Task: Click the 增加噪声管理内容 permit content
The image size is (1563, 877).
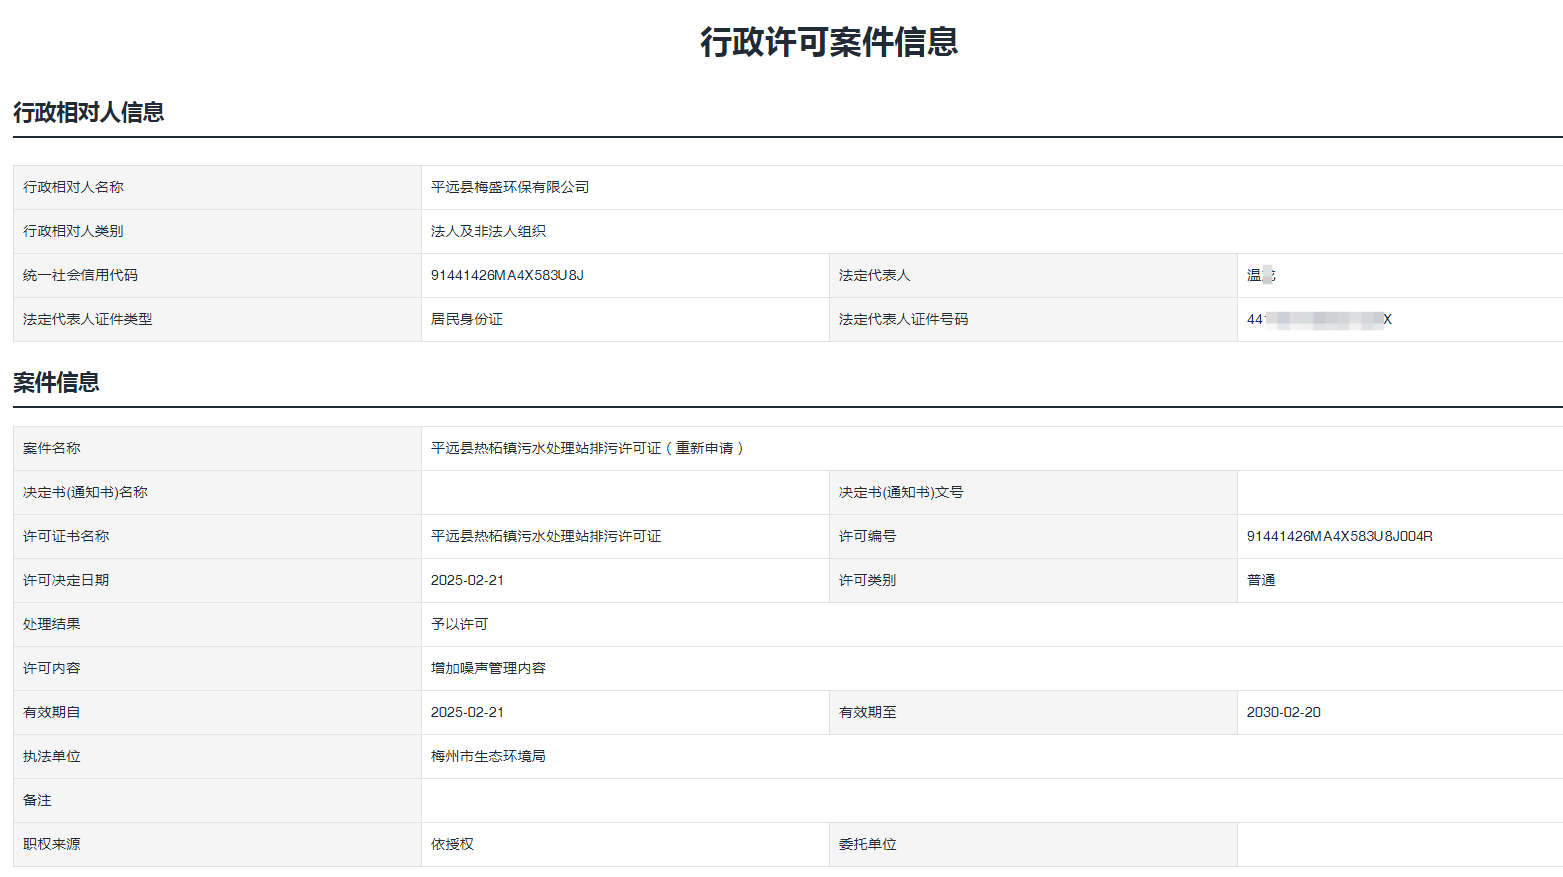Action: pyautogui.click(x=488, y=668)
